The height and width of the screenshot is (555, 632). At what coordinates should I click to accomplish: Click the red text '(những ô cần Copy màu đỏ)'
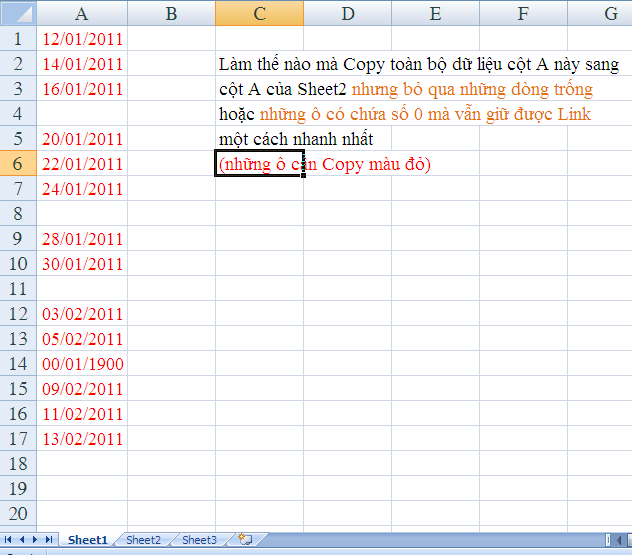(325, 164)
